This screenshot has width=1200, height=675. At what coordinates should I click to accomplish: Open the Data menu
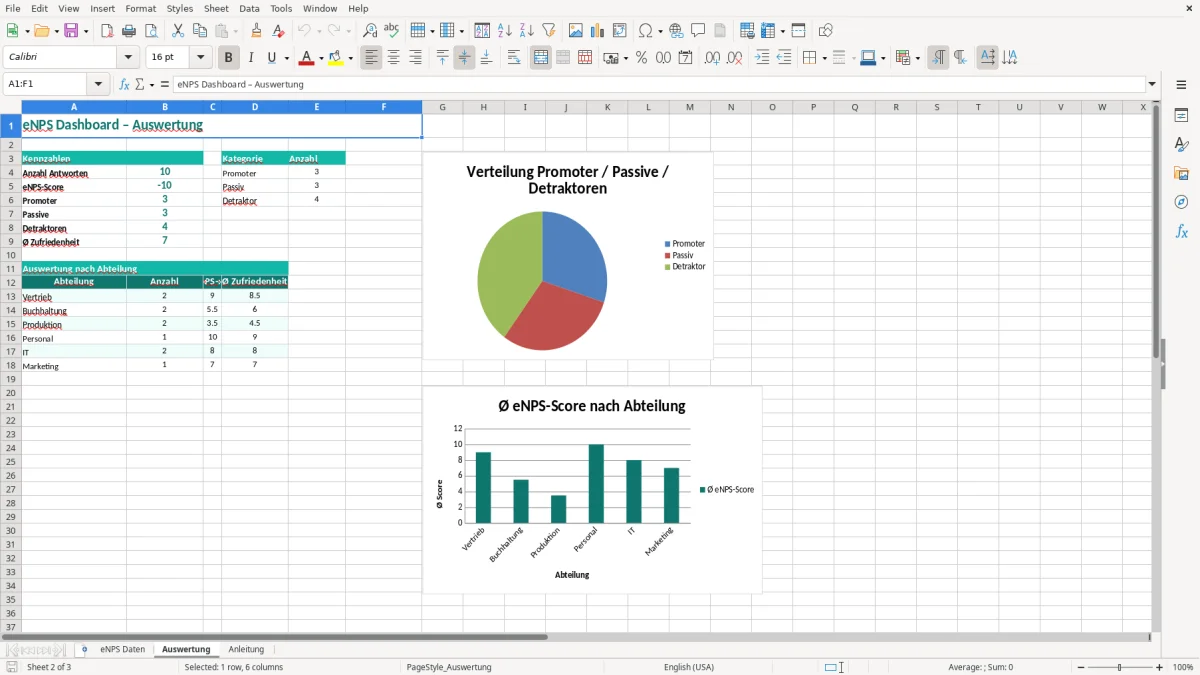pos(249,8)
